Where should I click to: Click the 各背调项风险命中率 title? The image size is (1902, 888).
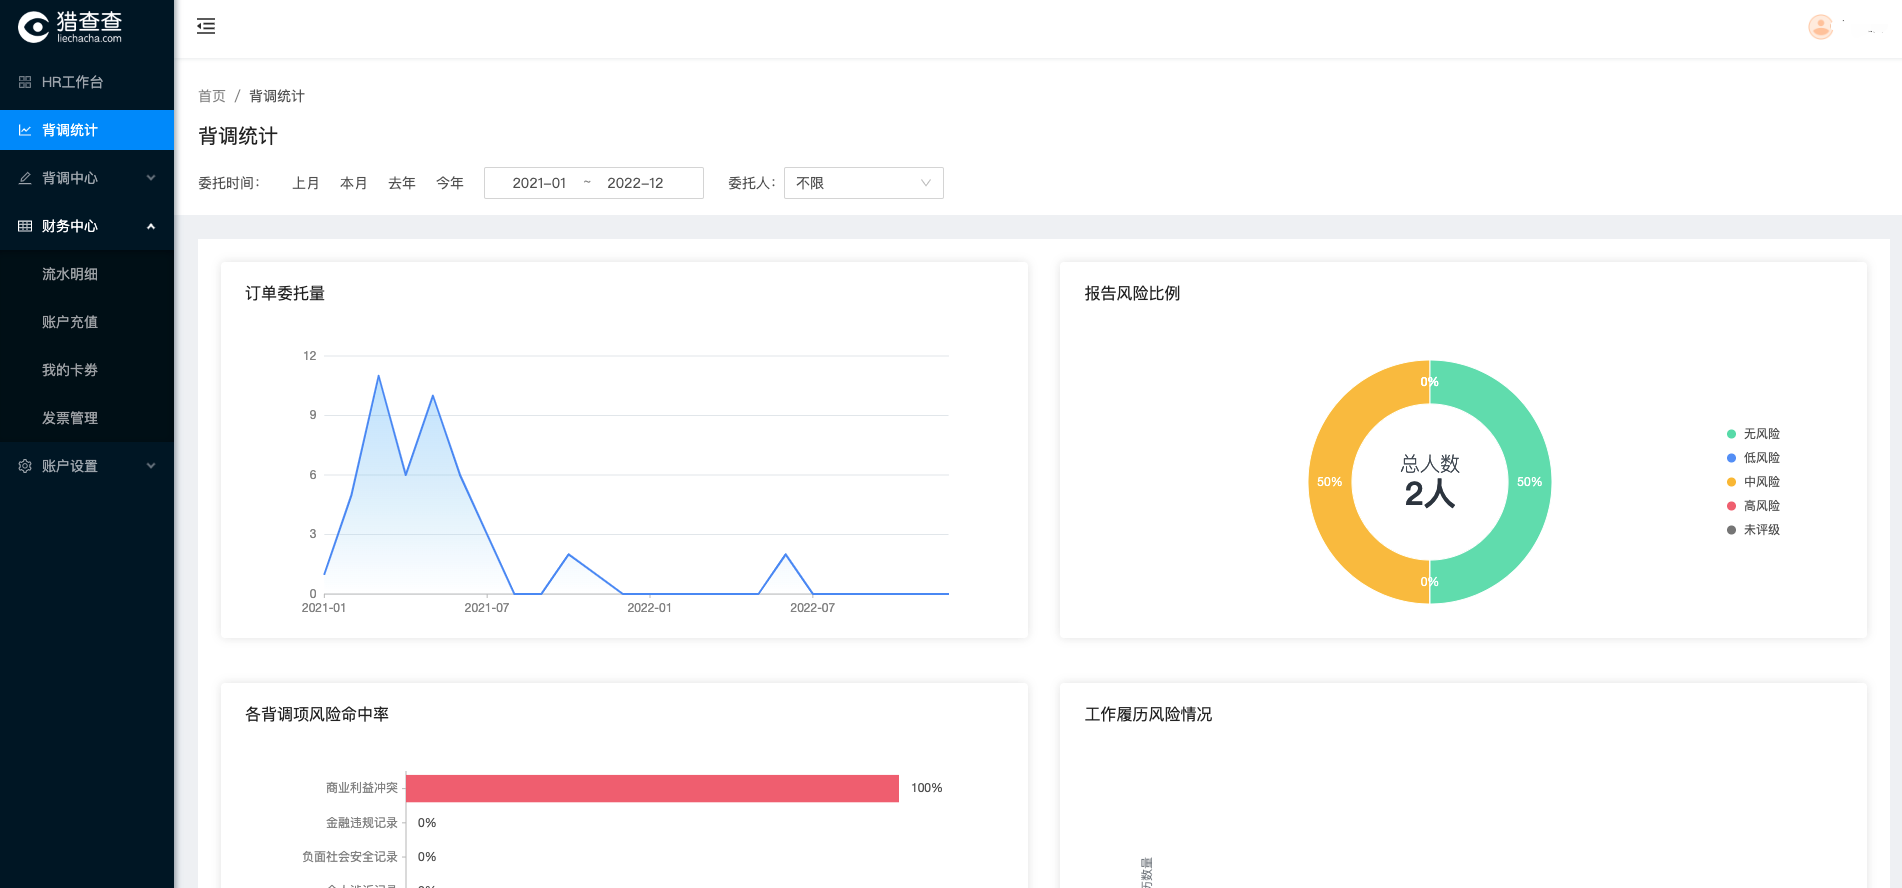317,714
